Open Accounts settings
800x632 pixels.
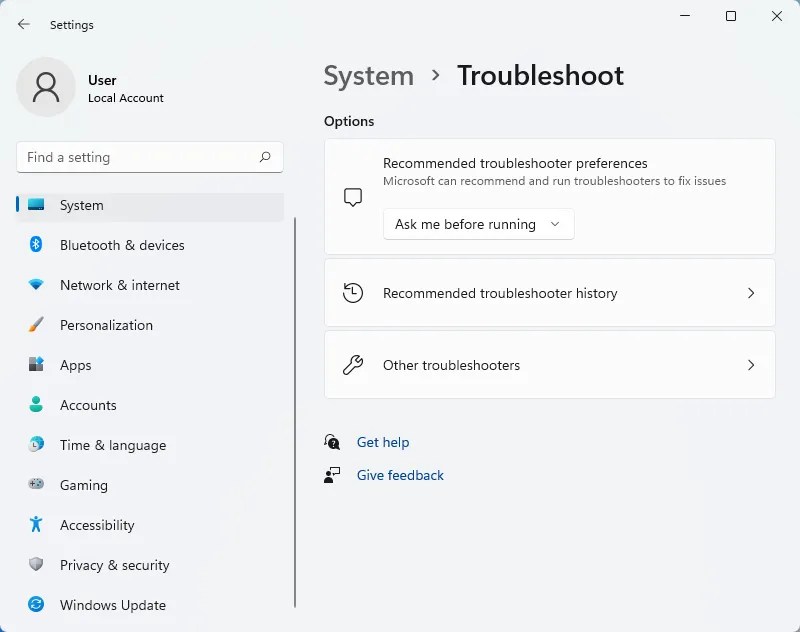point(87,405)
